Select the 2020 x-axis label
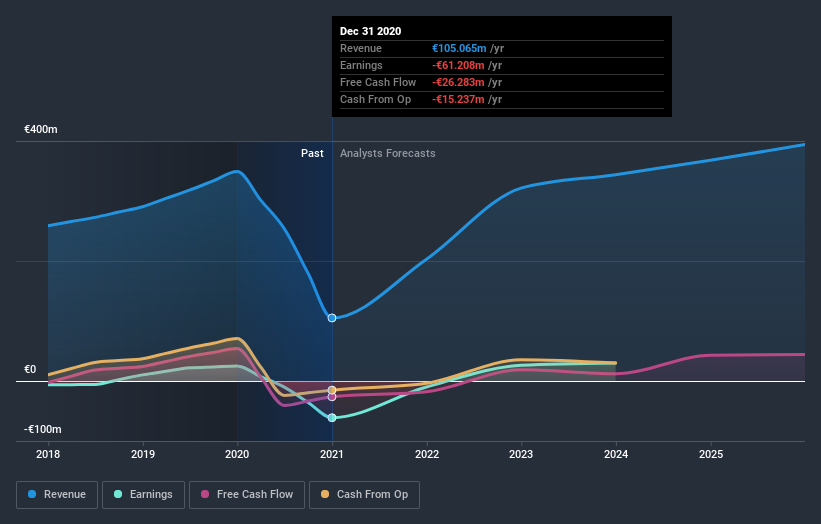Viewport: 821px width, 524px height. click(x=237, y=454)
